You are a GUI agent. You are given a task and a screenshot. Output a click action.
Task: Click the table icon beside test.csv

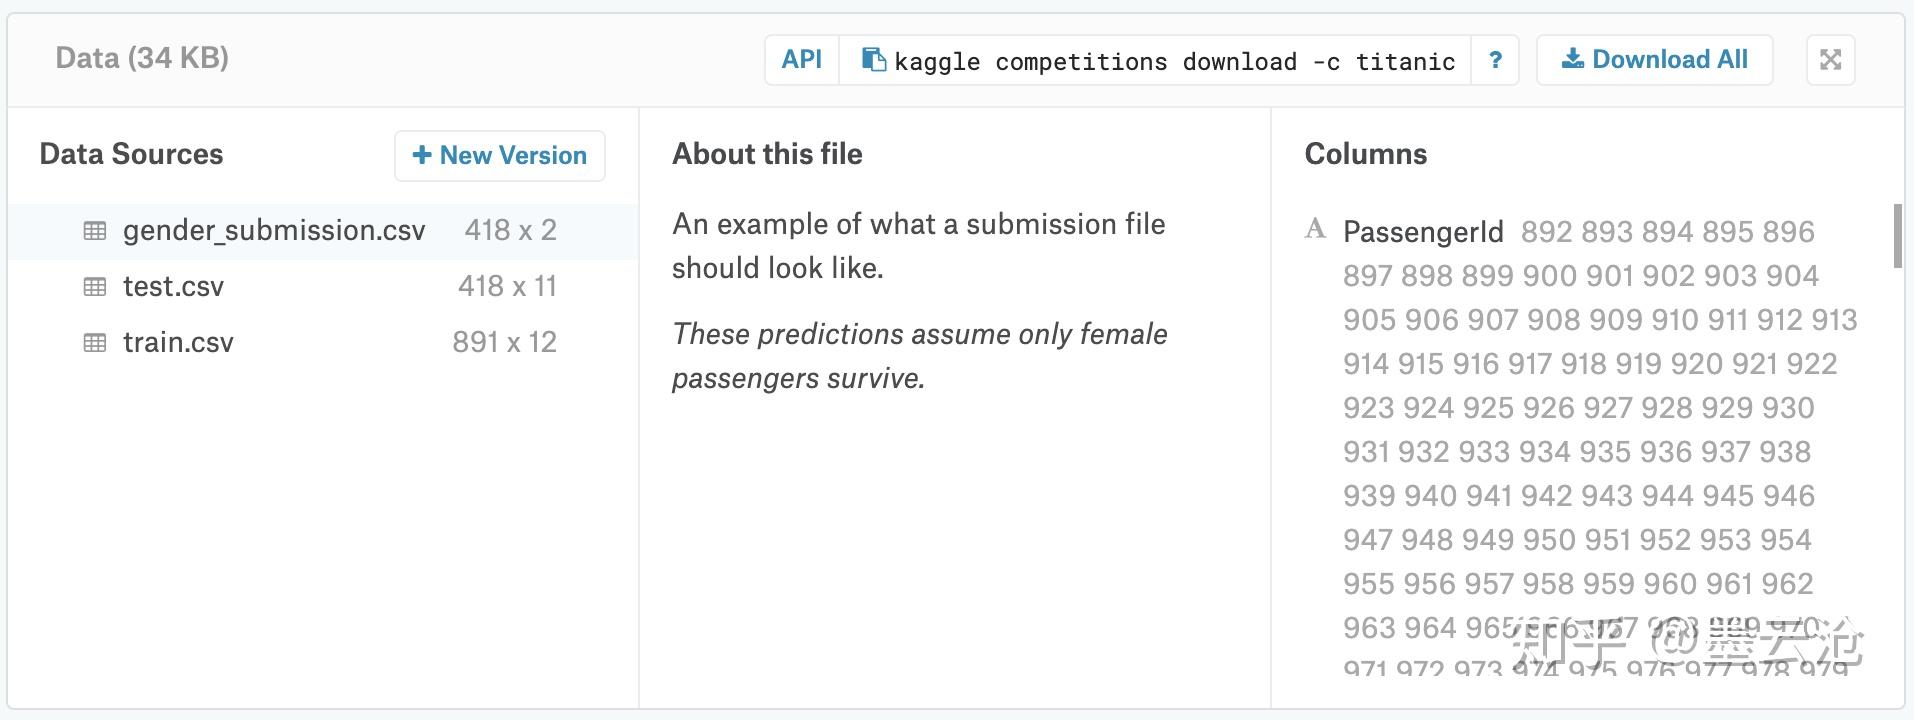click(x=95, y=286)
